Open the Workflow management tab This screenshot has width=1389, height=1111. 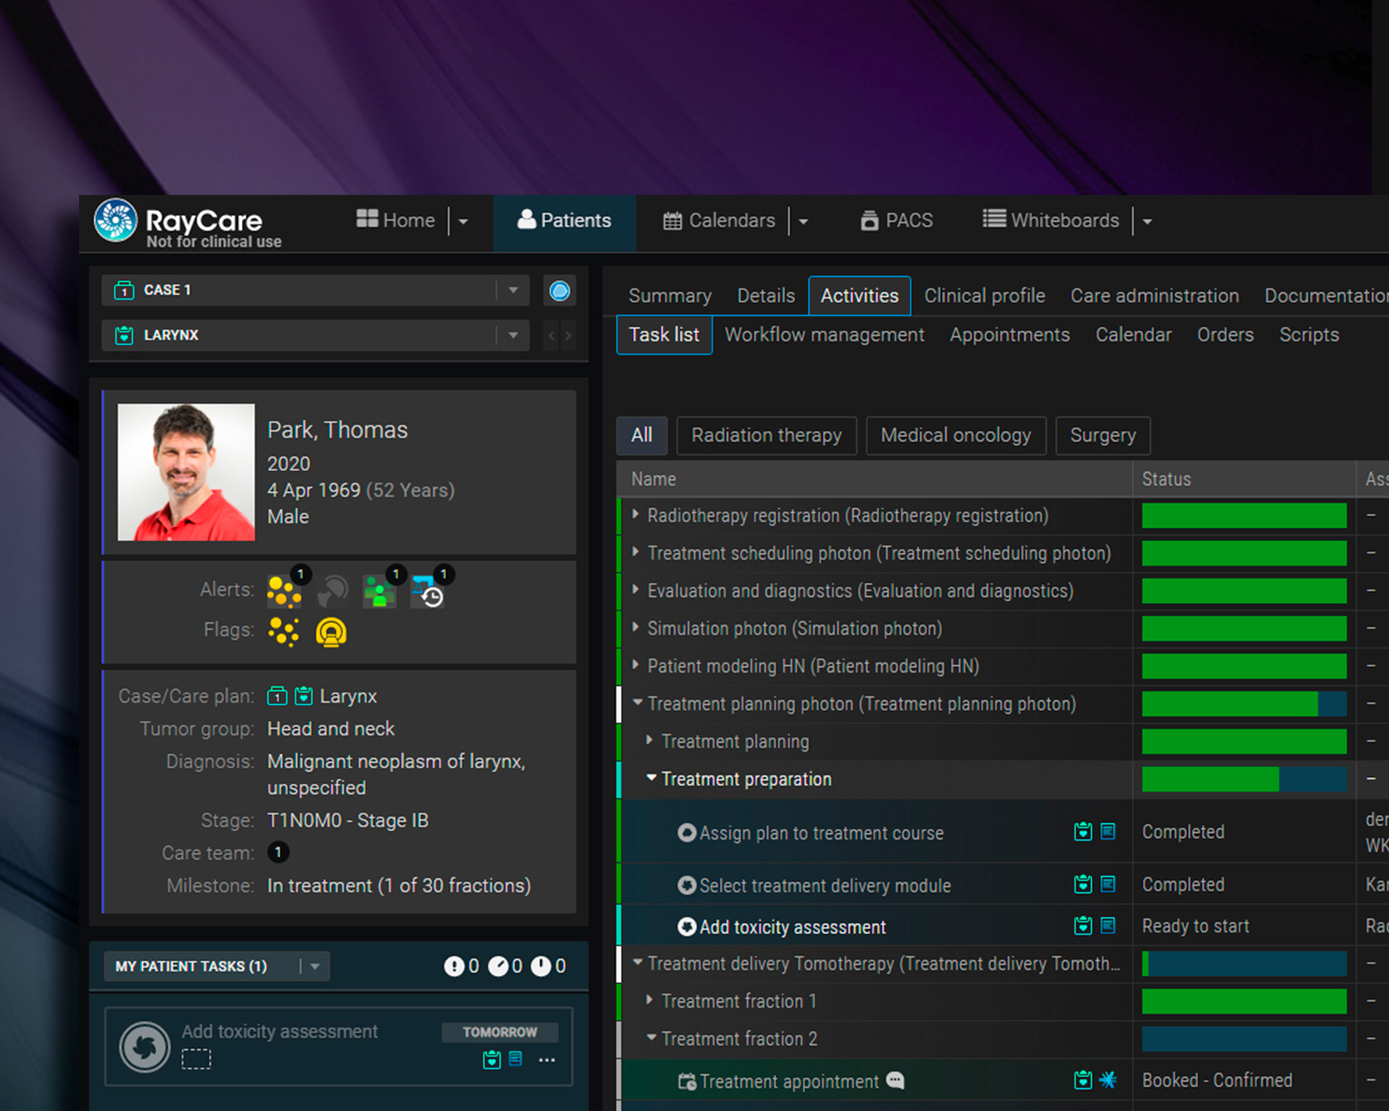[824, 335]
